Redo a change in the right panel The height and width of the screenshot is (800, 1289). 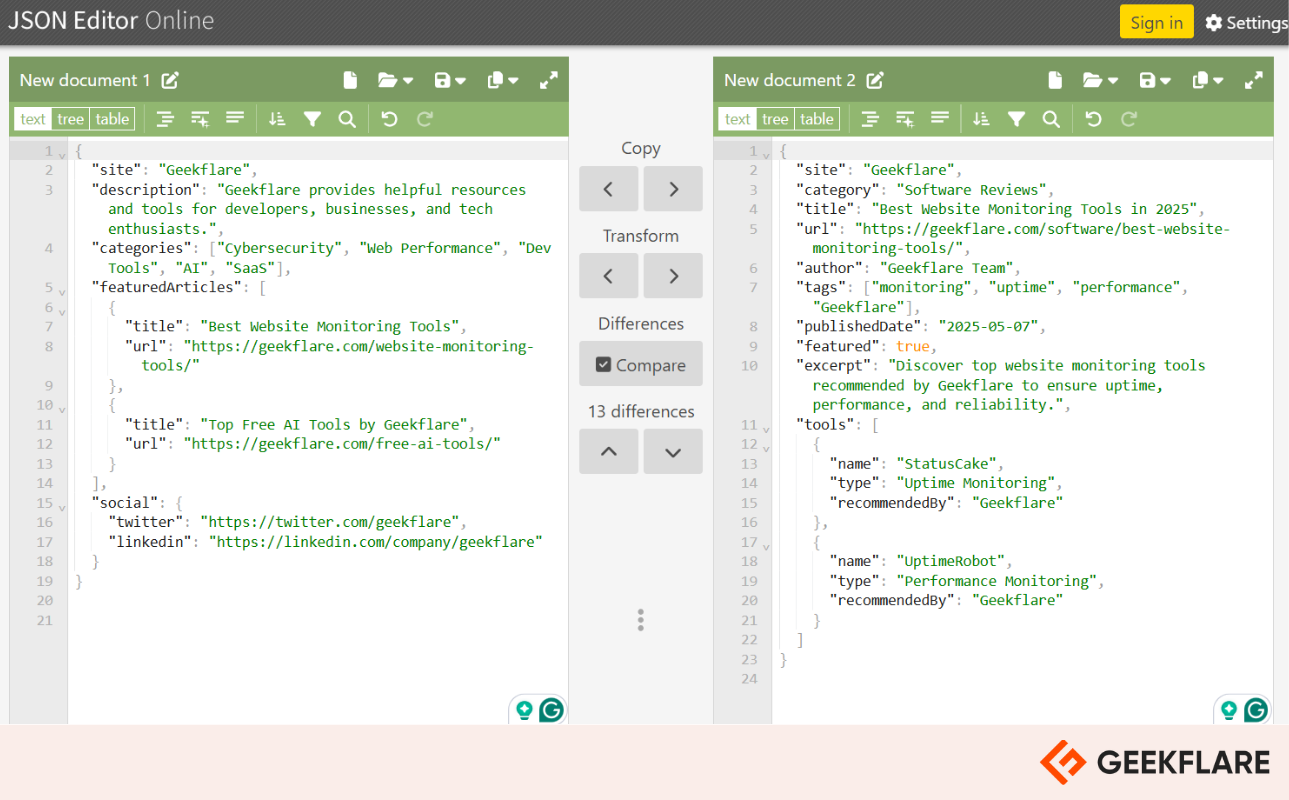click(1128, 119)
